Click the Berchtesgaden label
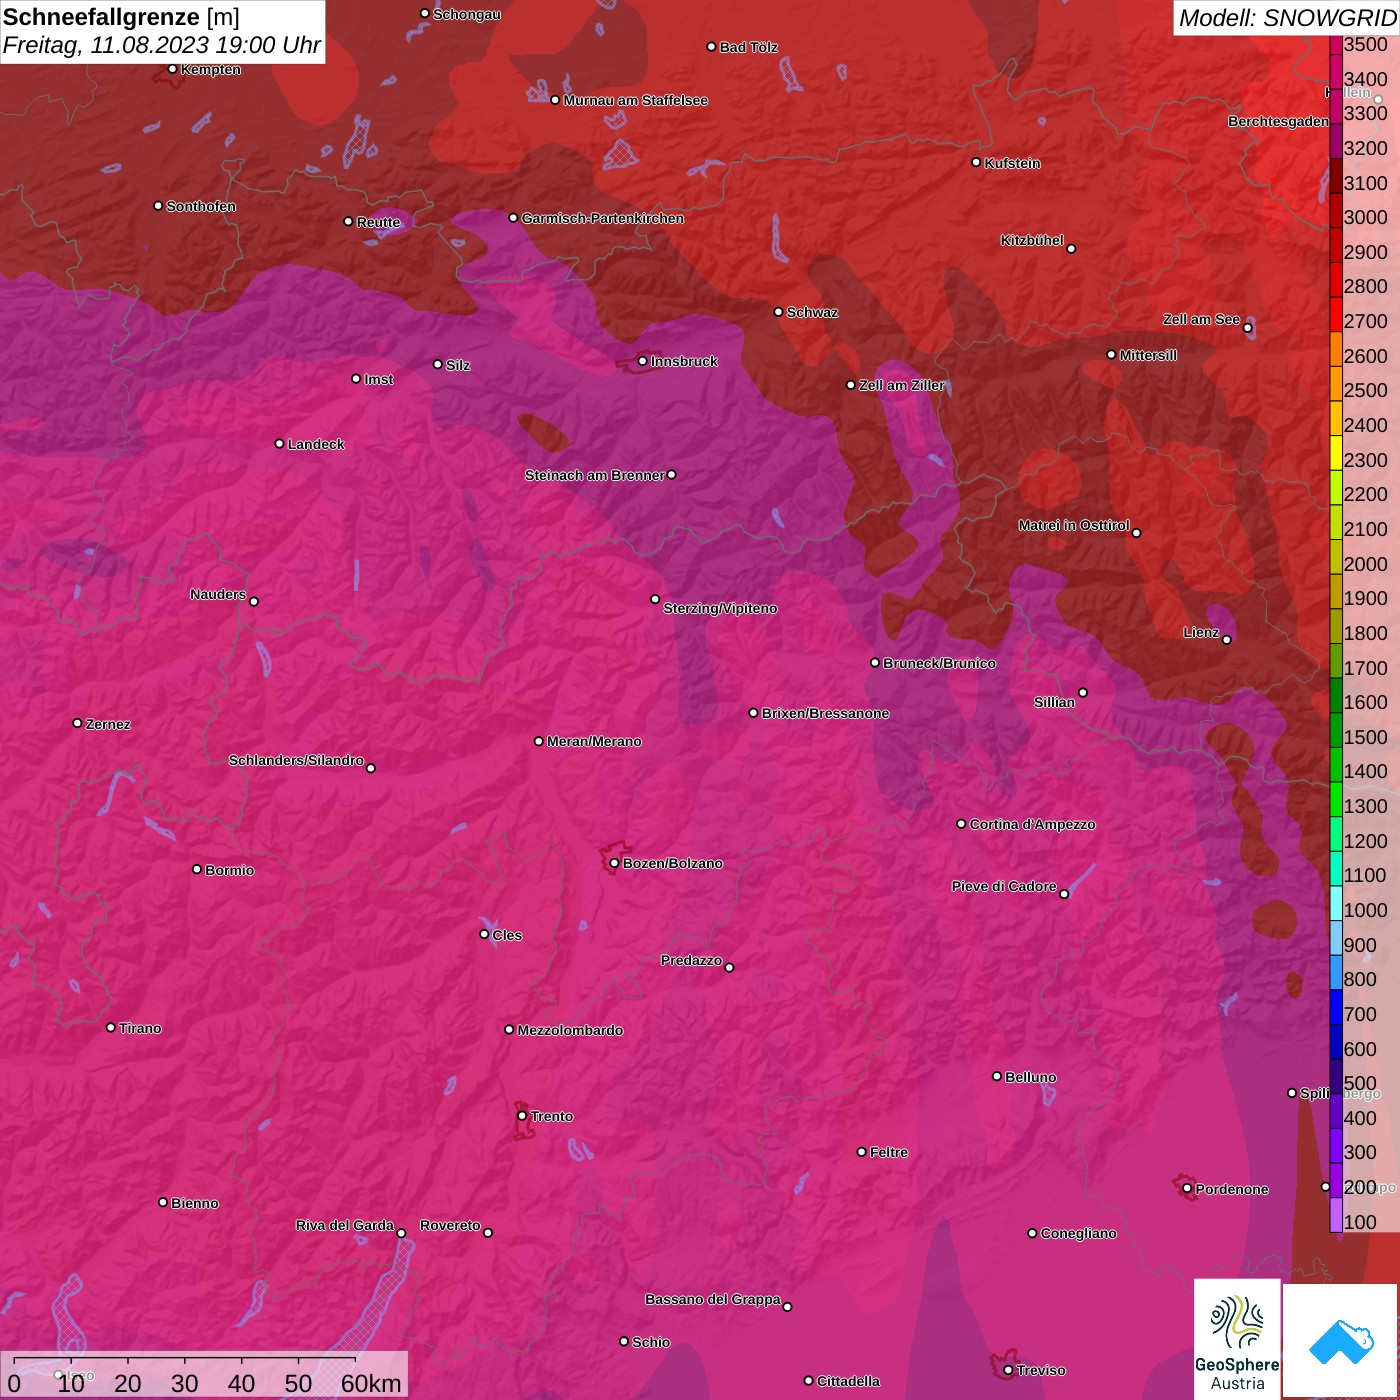This screenshot has height=1400, width=1400. tap(1278, 121)
